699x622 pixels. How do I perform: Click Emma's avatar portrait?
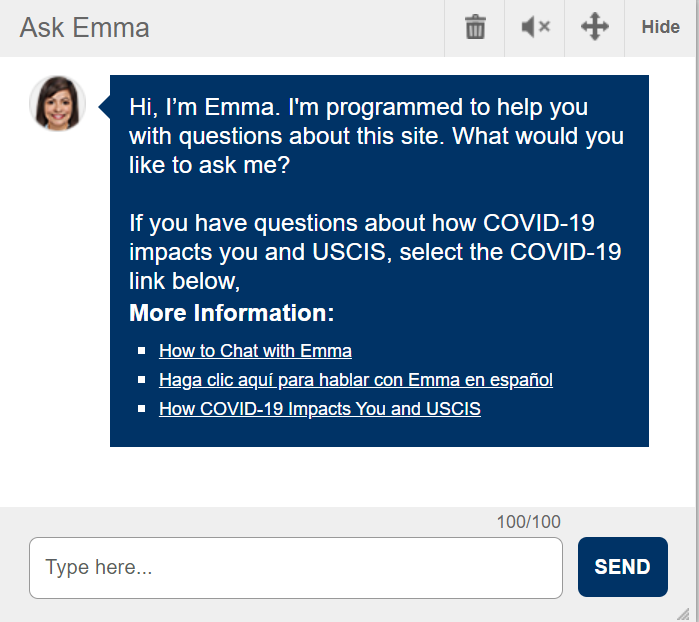(58, 103)
